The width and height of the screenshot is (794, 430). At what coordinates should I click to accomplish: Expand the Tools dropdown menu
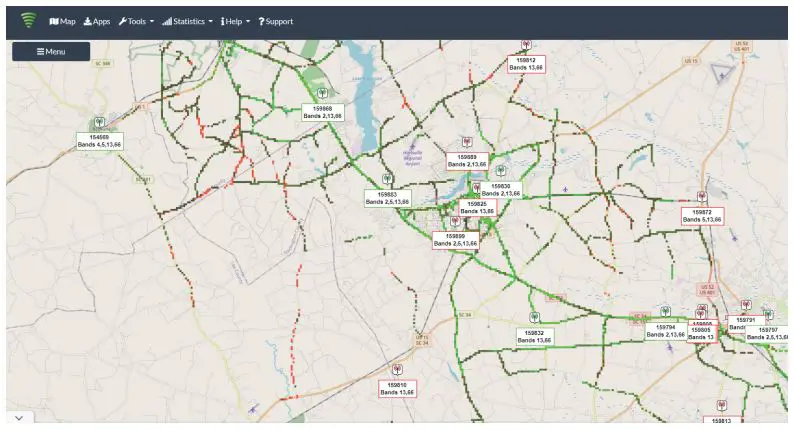tap(136, 21)
